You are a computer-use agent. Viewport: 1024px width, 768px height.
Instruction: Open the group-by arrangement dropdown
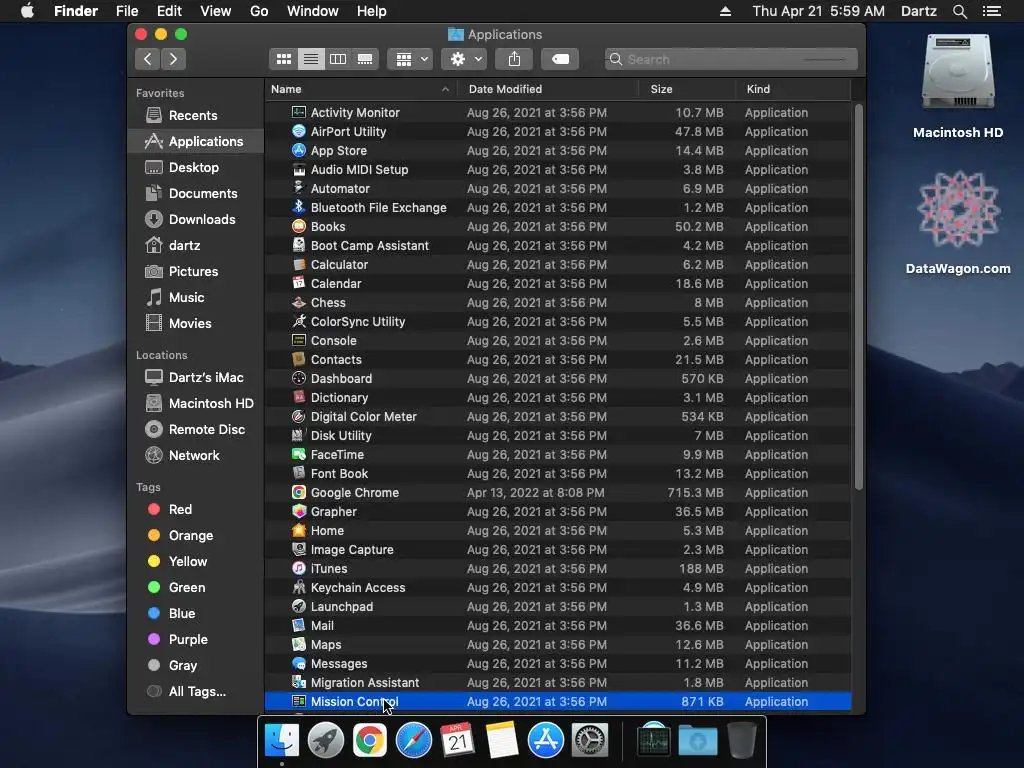(x=410, y=59)
